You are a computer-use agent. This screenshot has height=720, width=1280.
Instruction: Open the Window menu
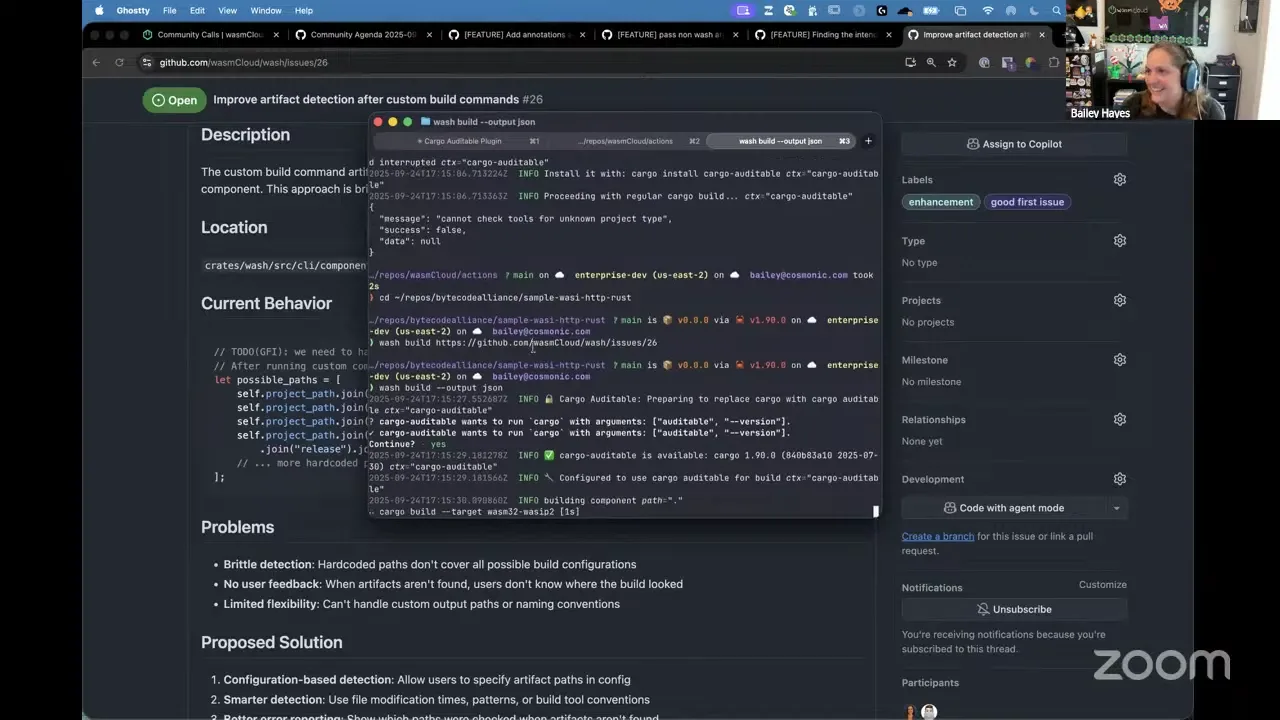[266, 10]
